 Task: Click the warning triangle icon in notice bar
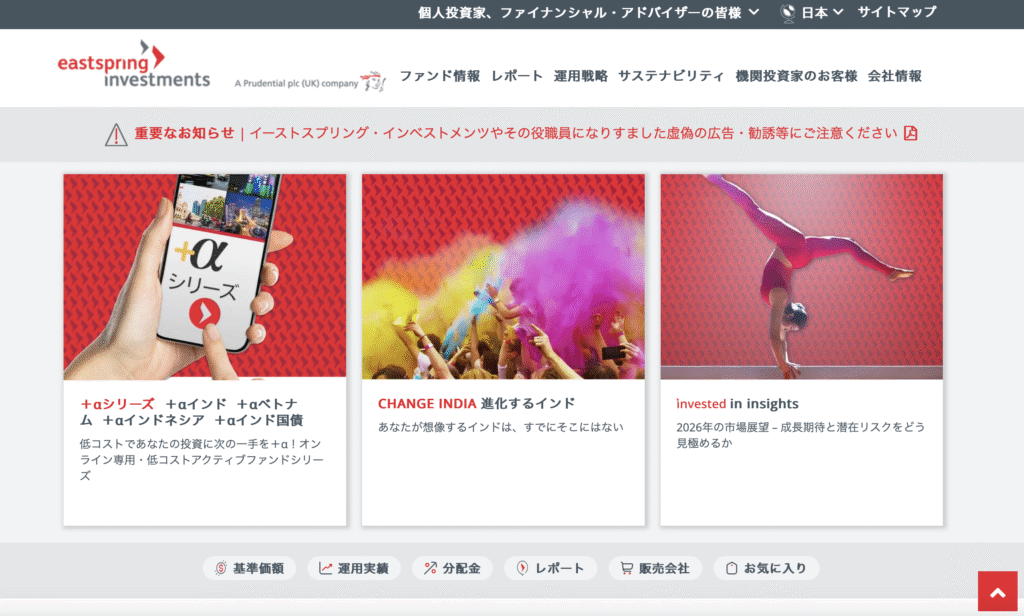point(116,135)
